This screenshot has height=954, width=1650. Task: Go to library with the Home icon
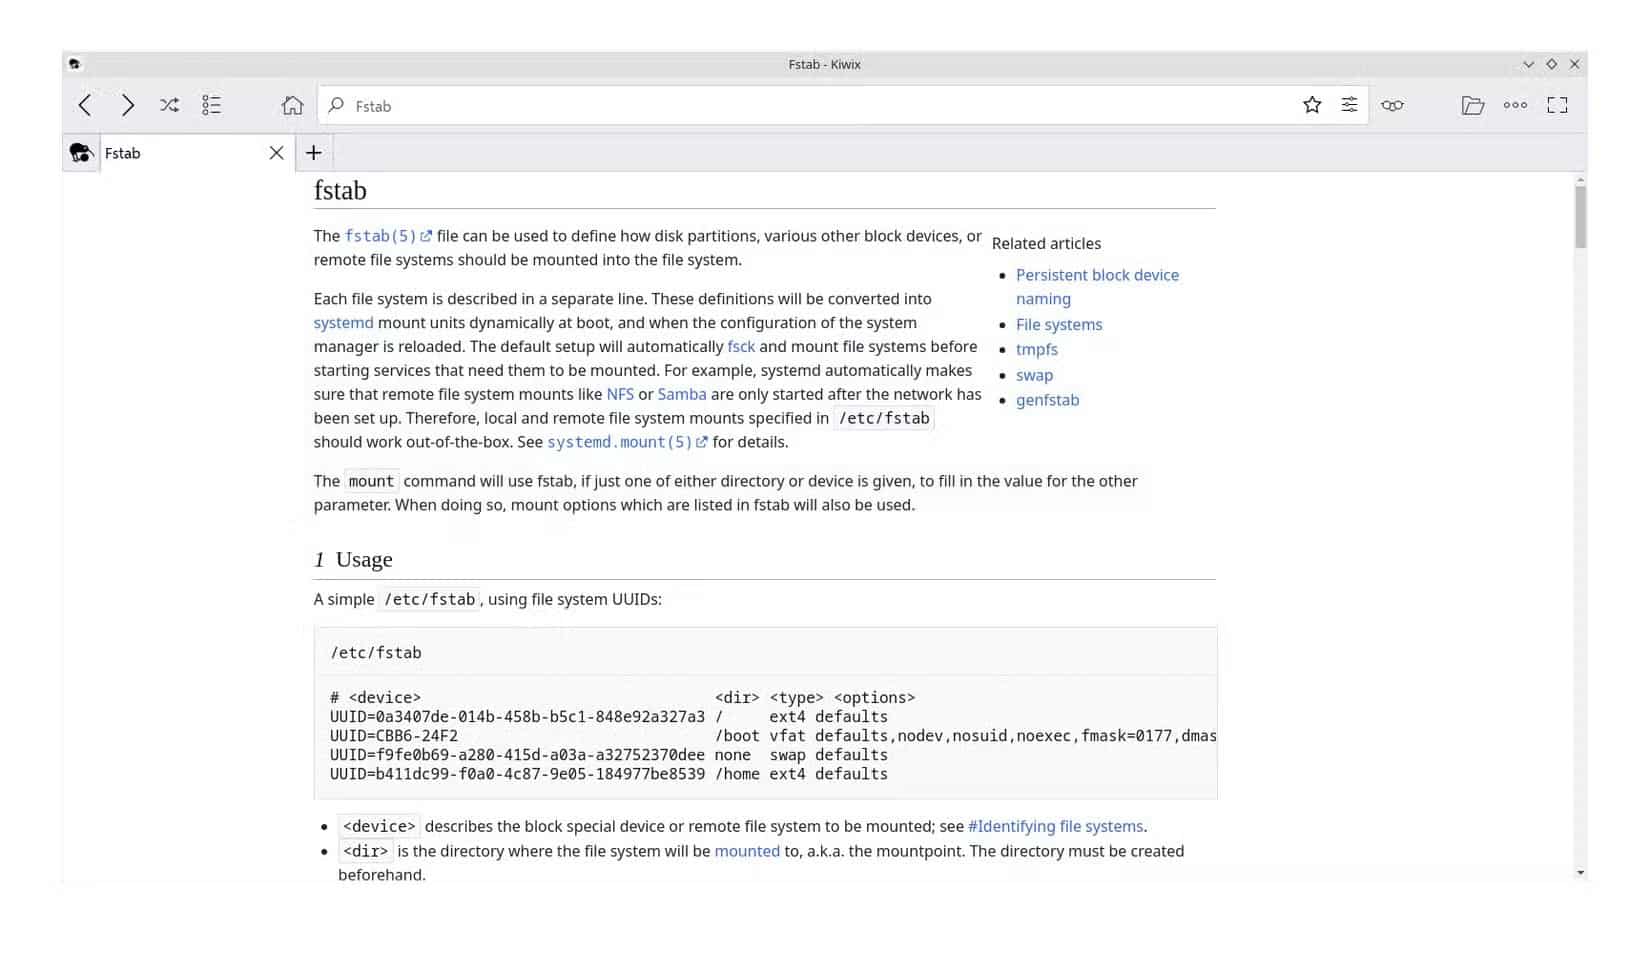(291, 104)
